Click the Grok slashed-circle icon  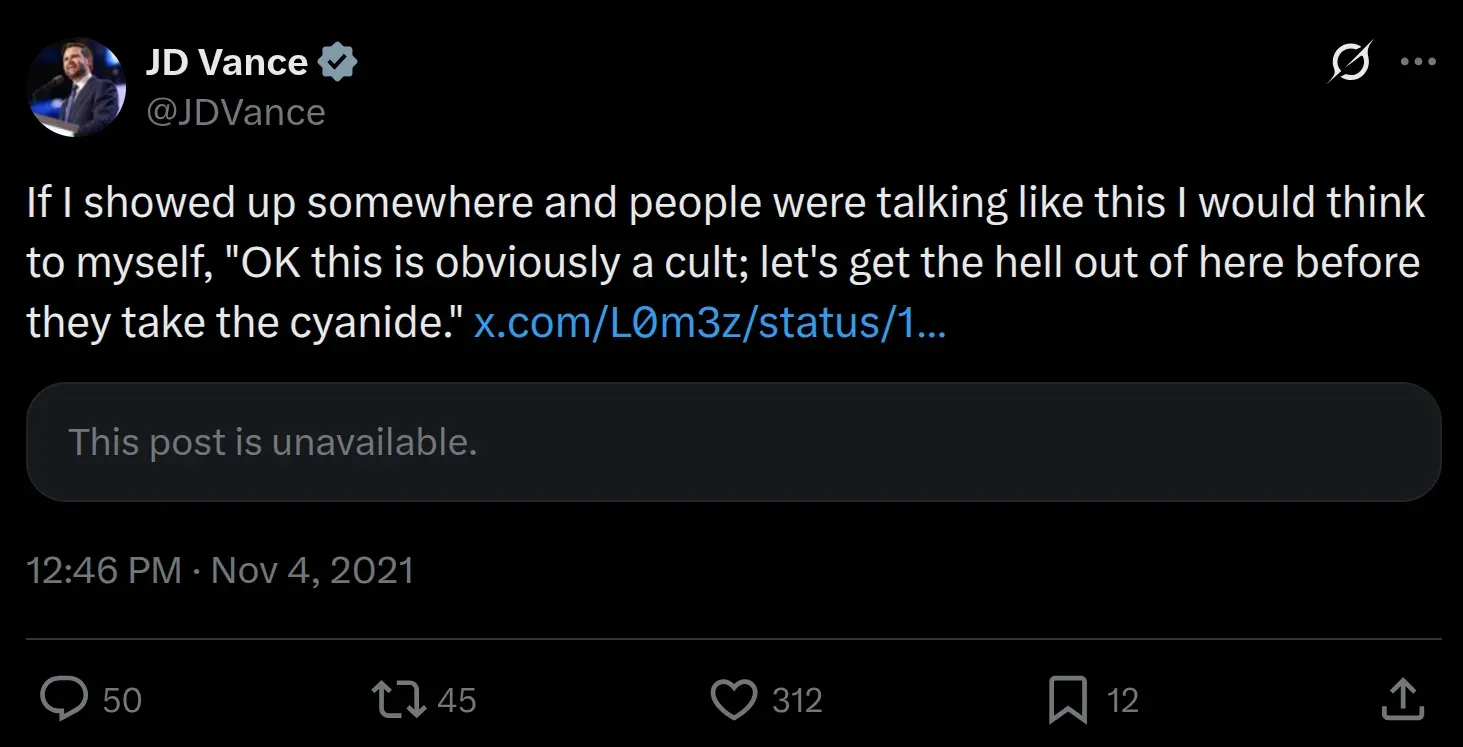(1349, 63)
